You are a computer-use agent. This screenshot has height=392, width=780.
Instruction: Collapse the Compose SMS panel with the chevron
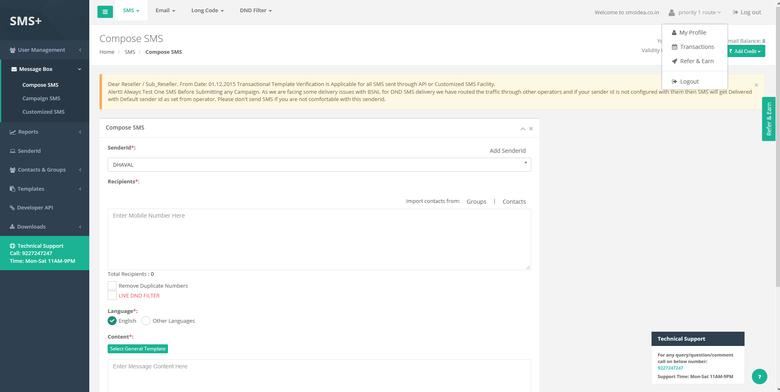[523, 129]
